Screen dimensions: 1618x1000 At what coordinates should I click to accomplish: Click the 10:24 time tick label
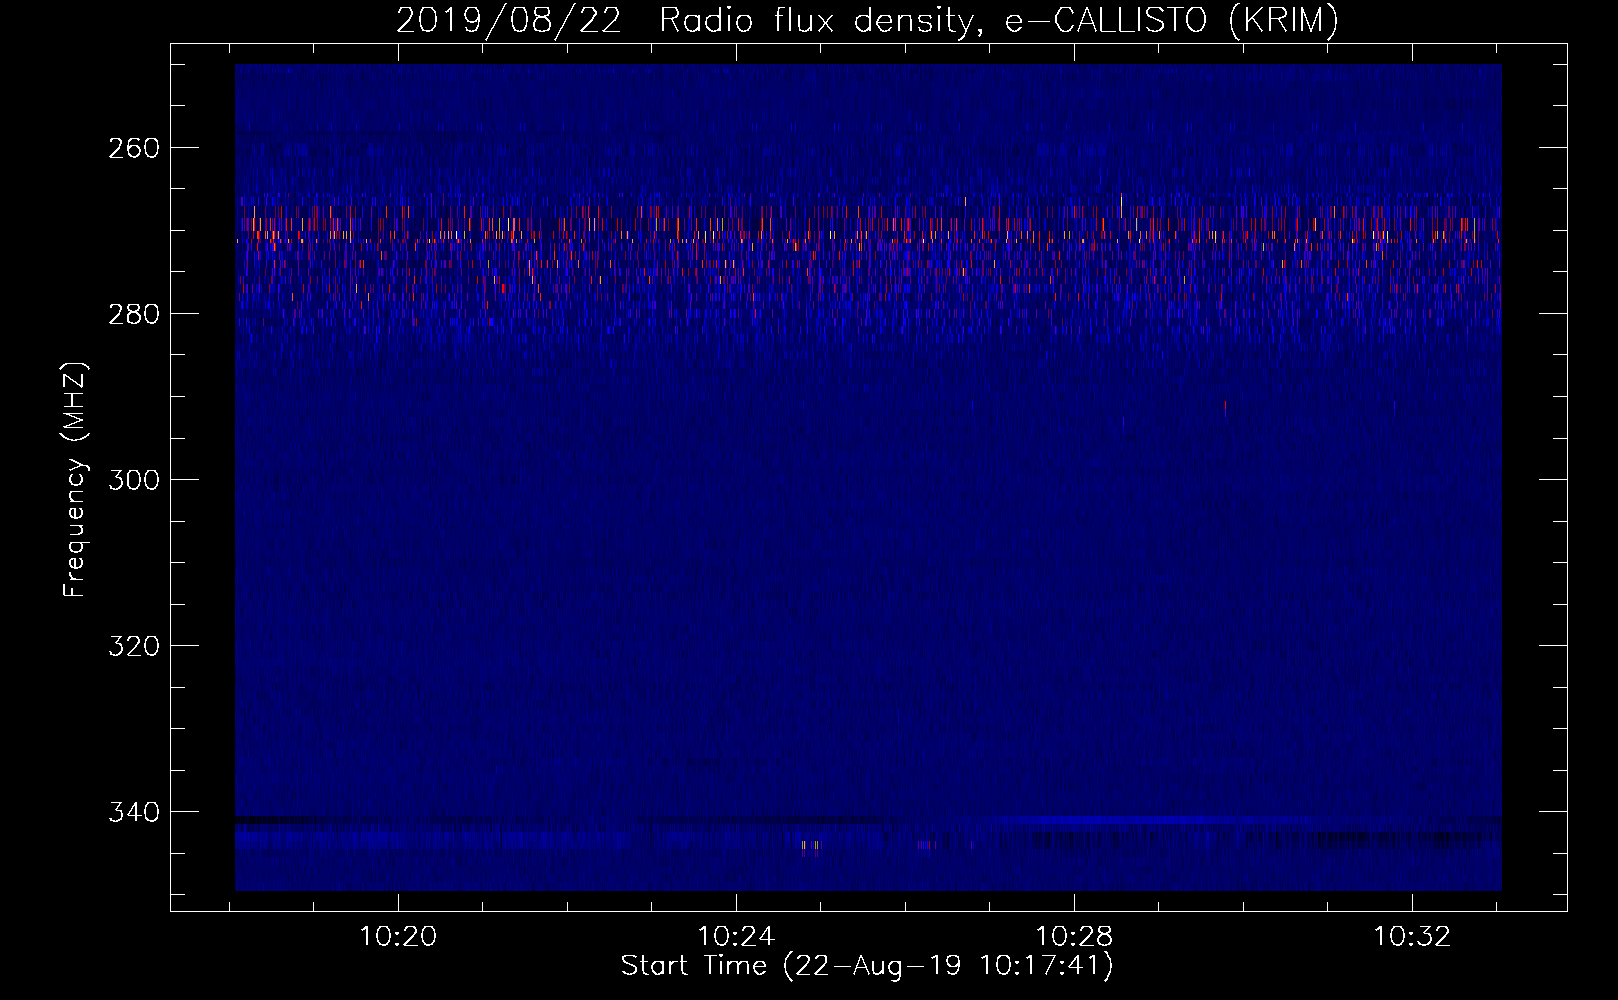736,937
